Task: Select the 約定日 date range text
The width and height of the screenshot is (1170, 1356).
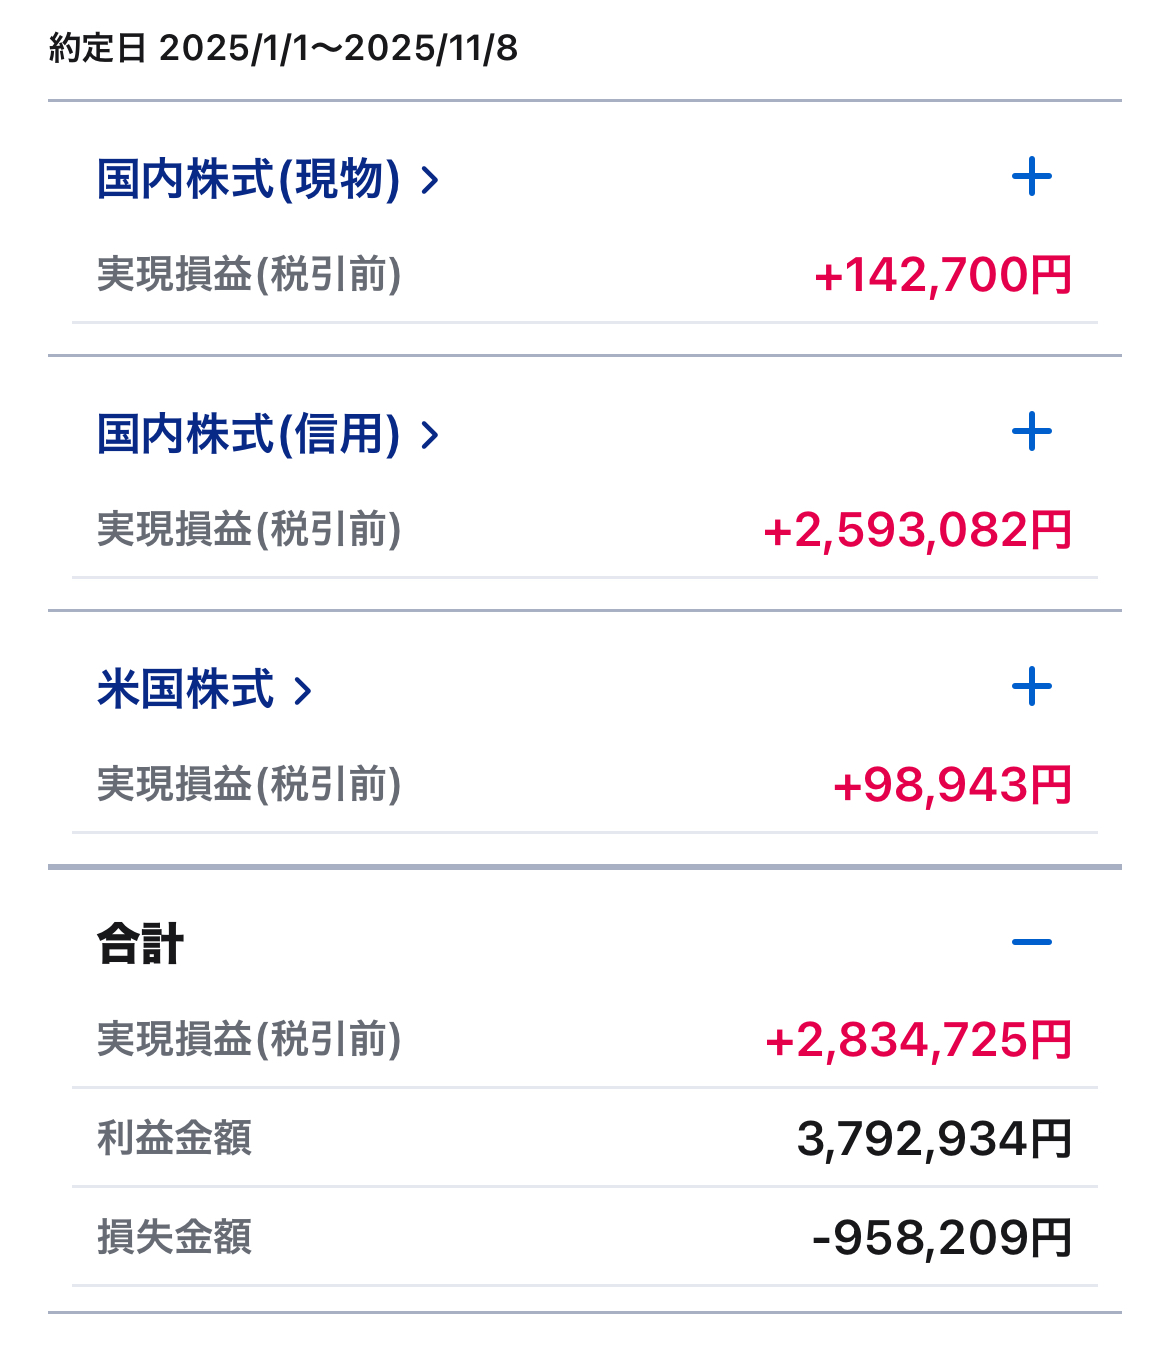Action: point(284,48)
